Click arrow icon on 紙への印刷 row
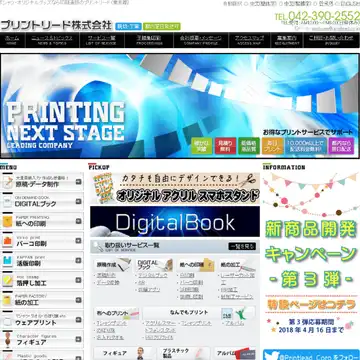360x360 pixels. pyautogui.click(x=78, y=221)
